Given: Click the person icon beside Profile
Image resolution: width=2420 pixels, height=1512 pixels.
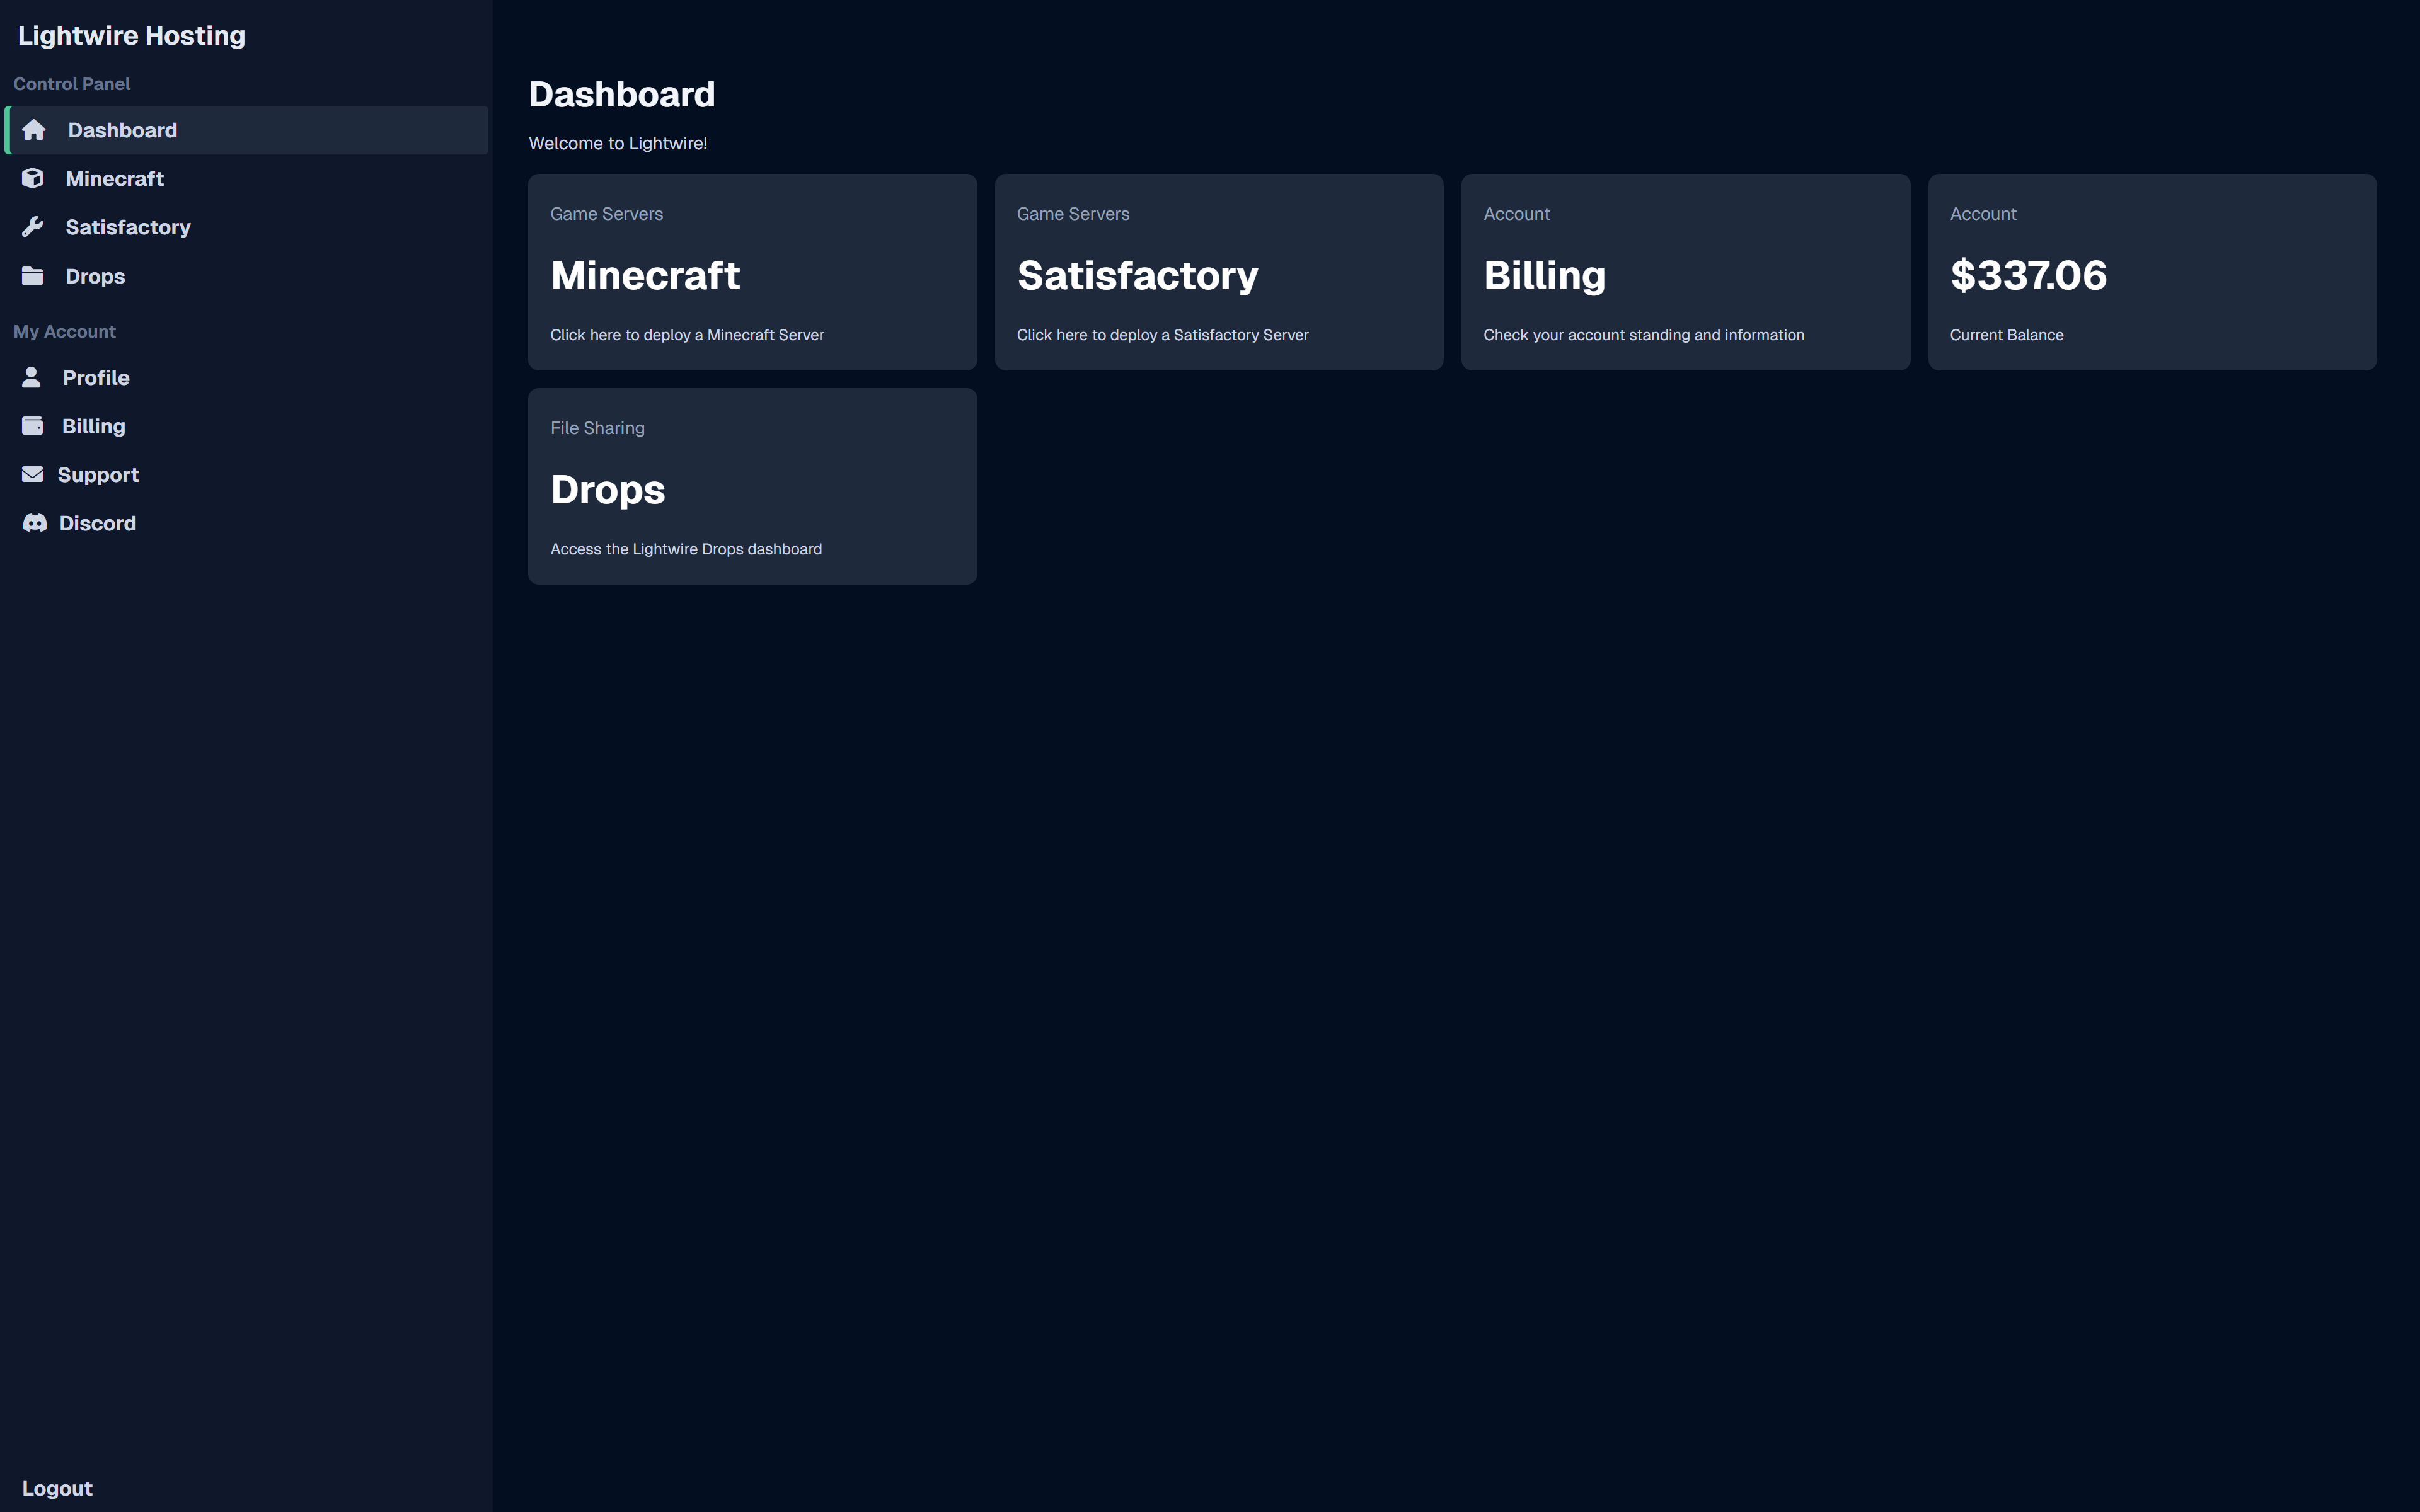Looking at the screenshot, I should (32, 377).
